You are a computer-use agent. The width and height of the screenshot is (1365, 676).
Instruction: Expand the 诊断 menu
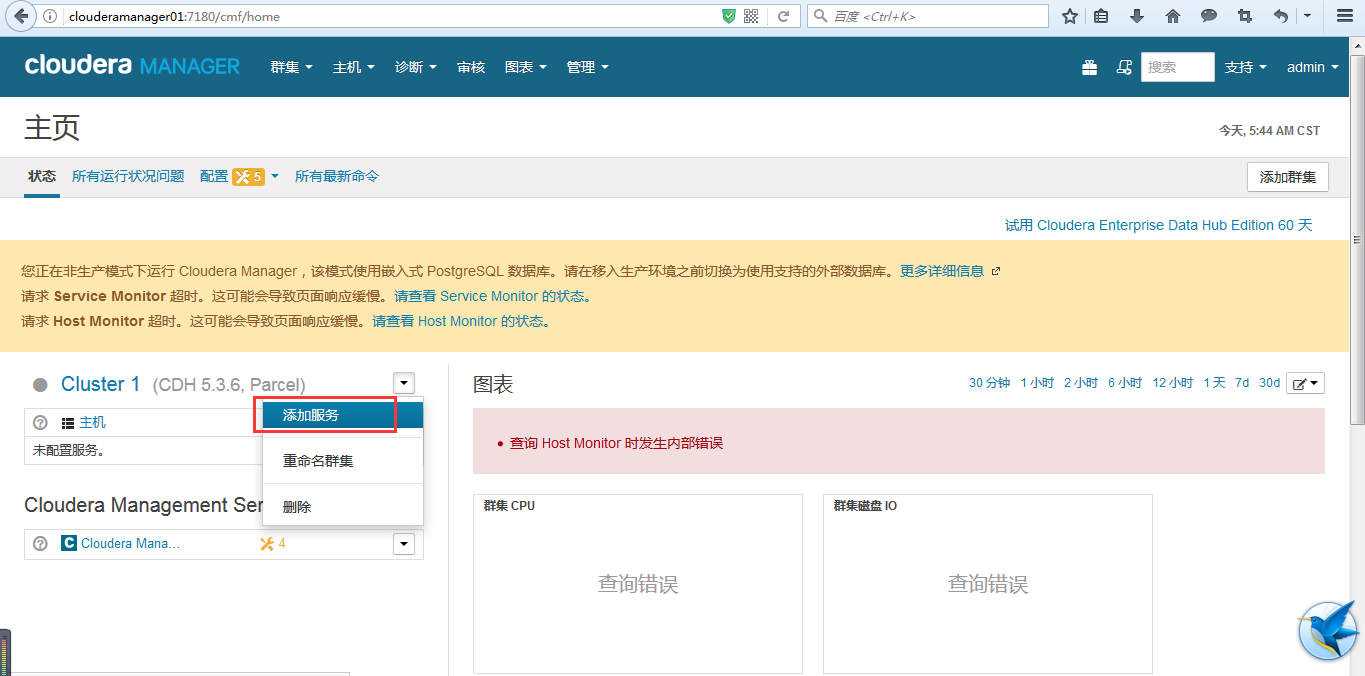point(416,67)
